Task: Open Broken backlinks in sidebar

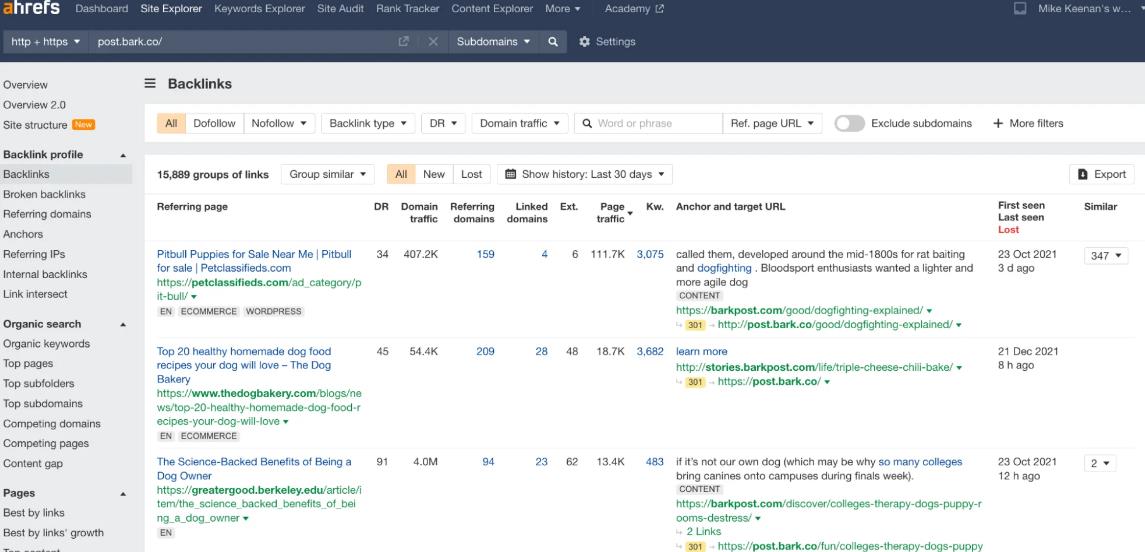Action: (44, 194)
